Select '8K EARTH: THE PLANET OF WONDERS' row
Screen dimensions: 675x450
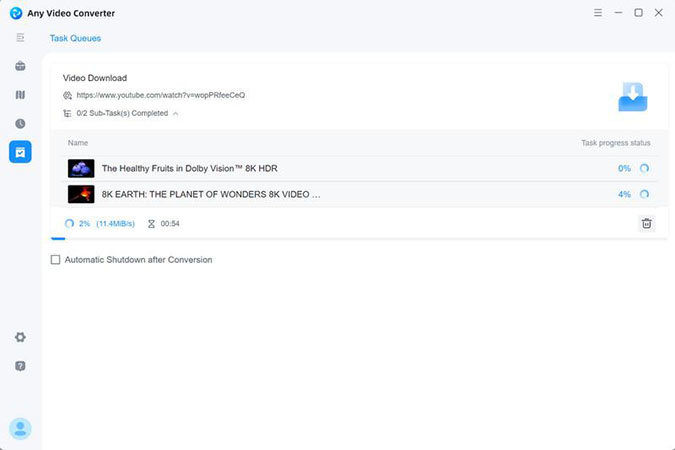359,194
